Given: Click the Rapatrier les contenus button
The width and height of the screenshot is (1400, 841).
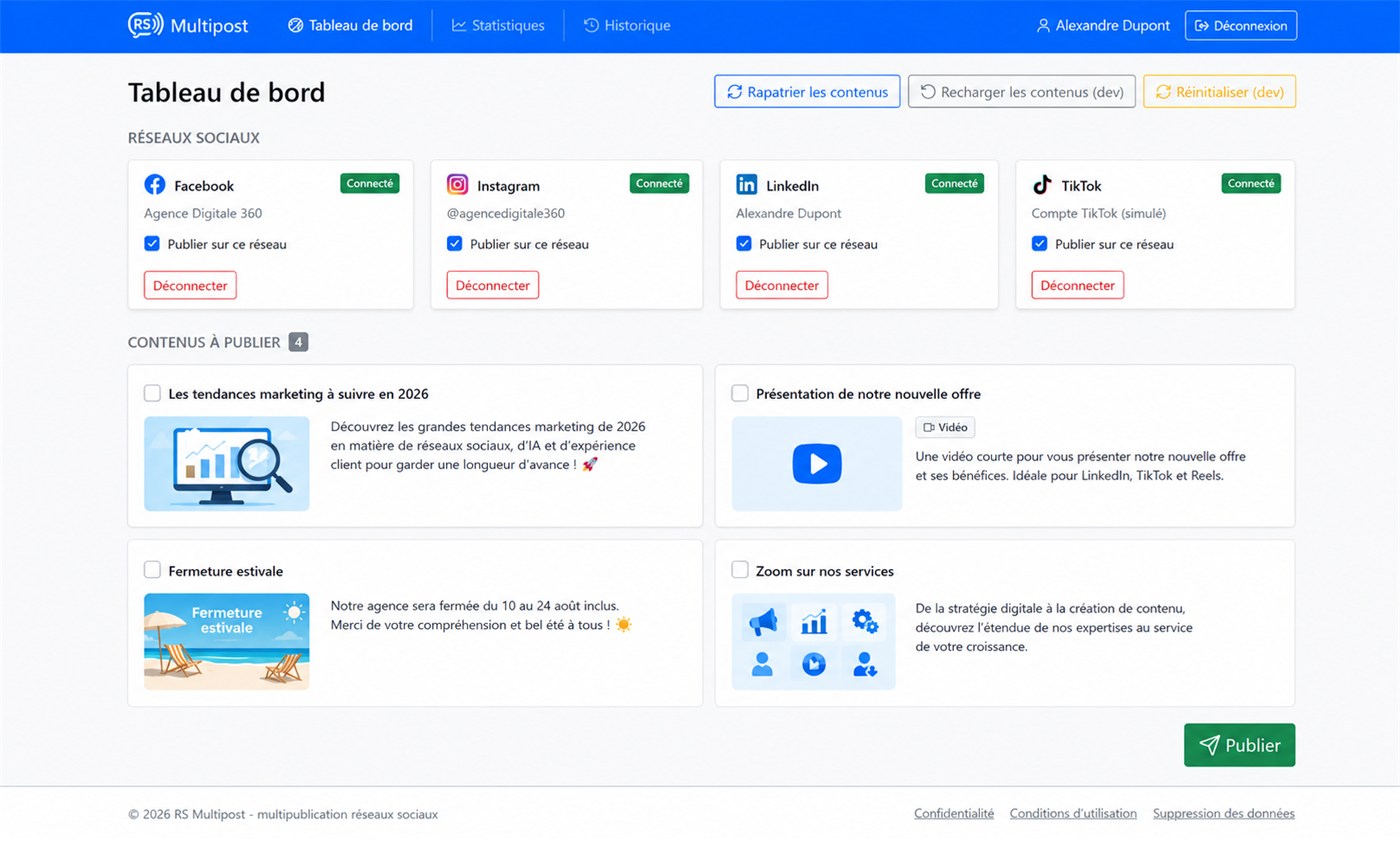Looking at the screenshot, I should (807, 92).
